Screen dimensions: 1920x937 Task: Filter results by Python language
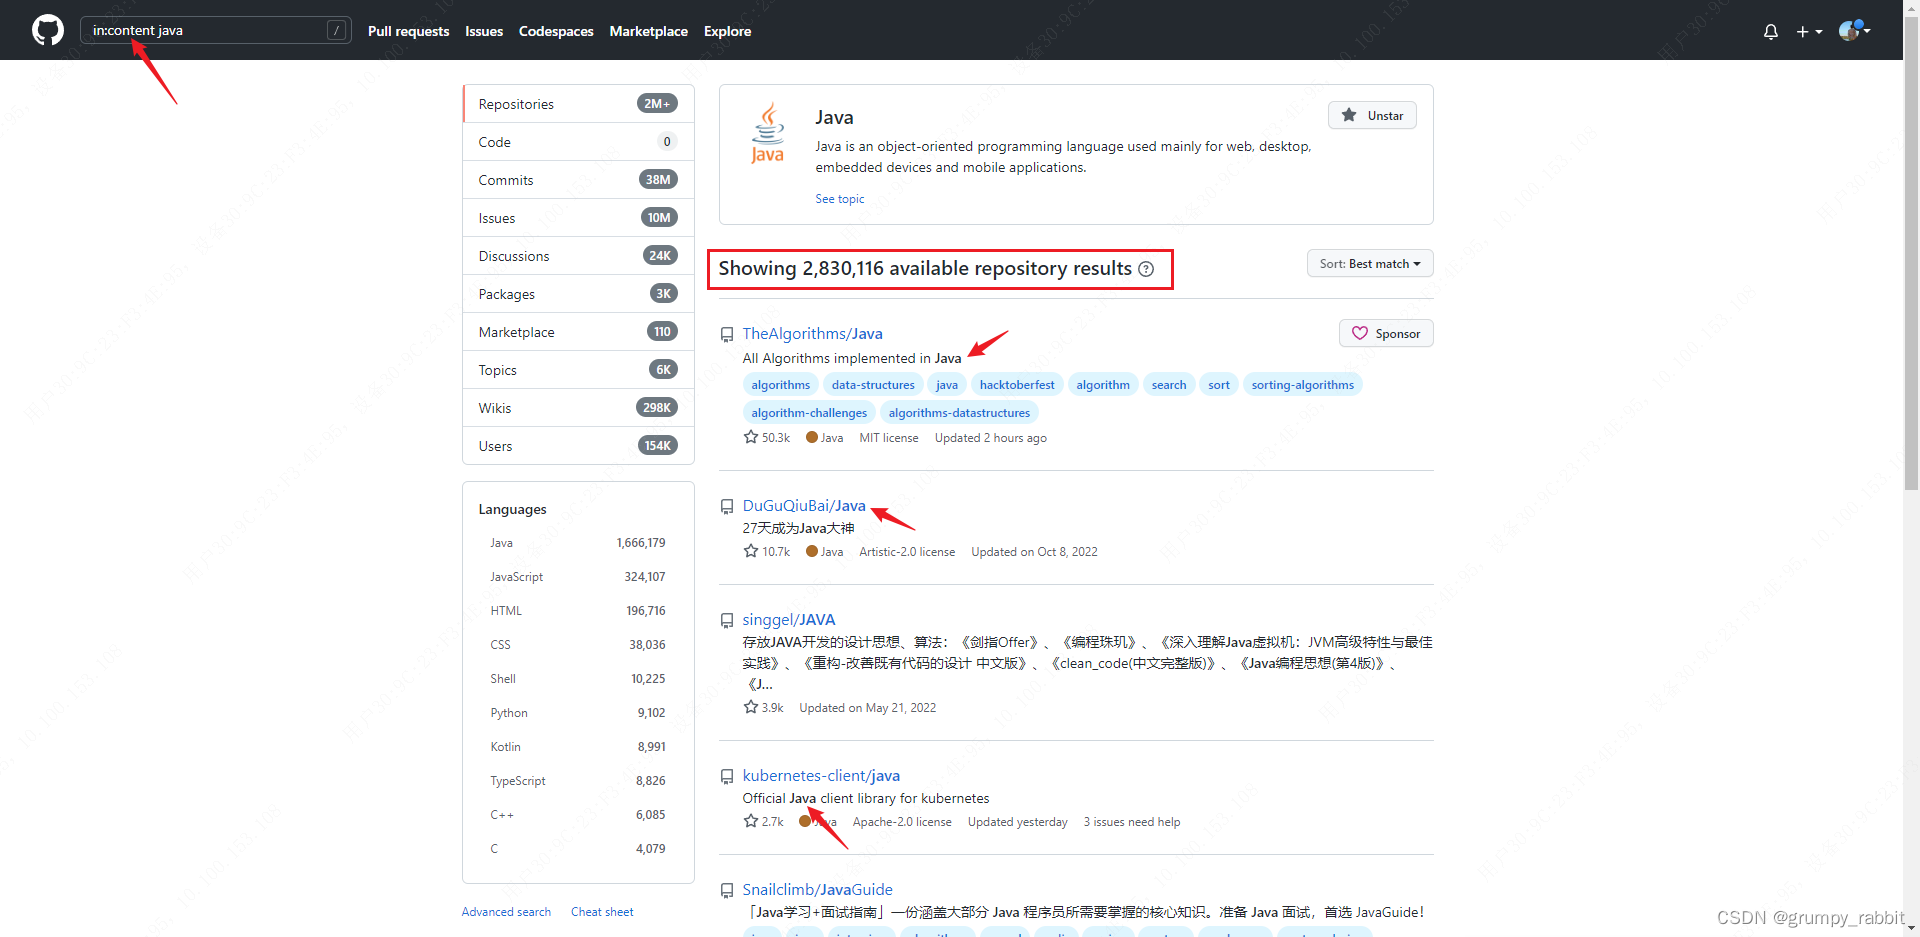(578, 713)
